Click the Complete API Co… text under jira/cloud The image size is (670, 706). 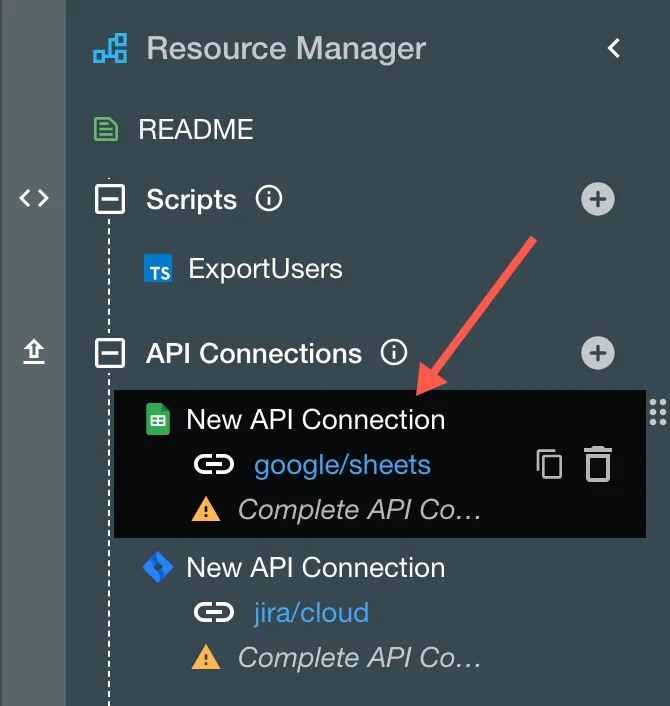coord(359,658)
